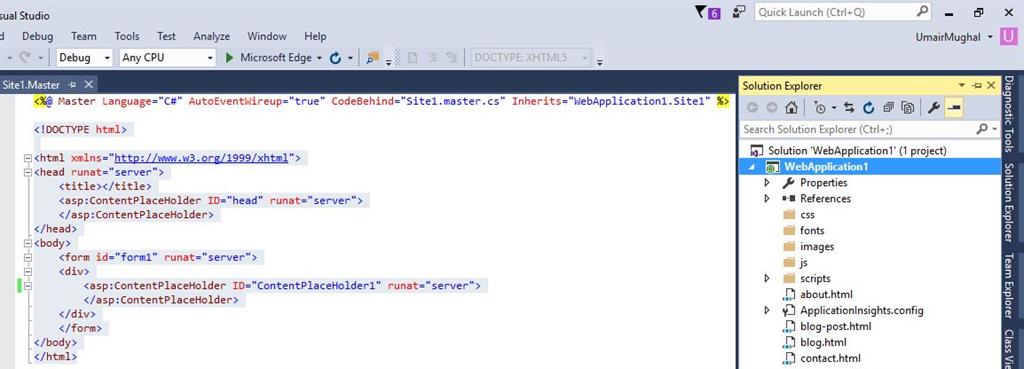Click the Quick Launch search magnifier
This screenshot has width=1024, height=369.
(x=922, y=12)
